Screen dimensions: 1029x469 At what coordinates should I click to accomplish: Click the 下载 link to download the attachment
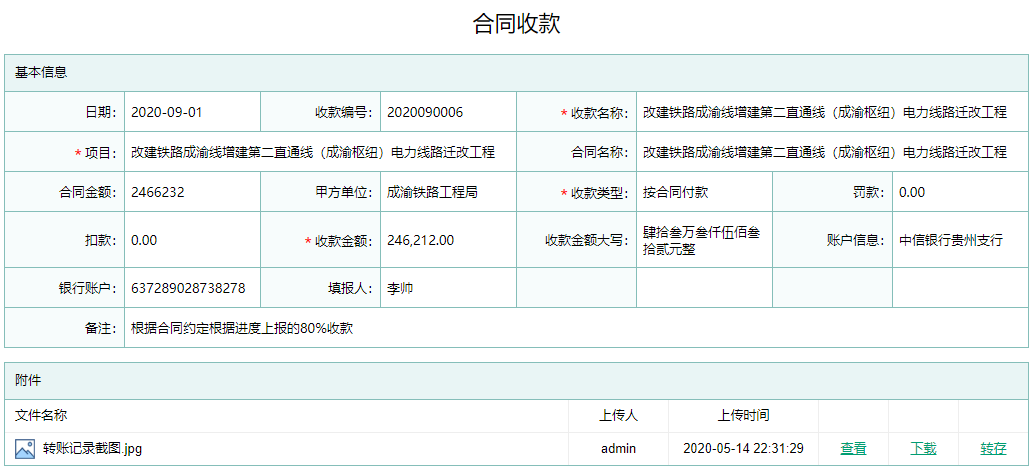point(923,449)
